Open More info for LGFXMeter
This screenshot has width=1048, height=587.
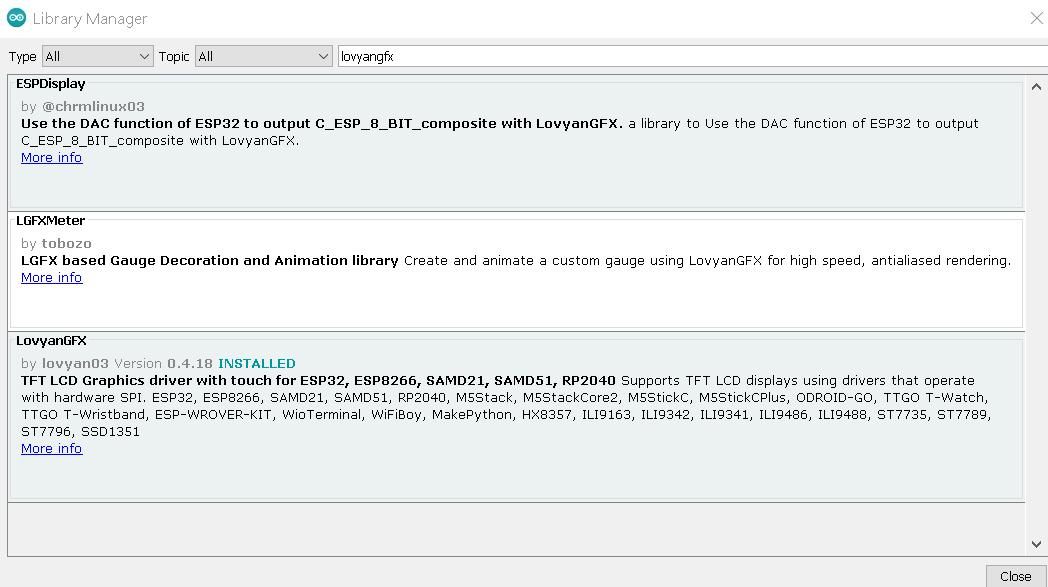51,277
